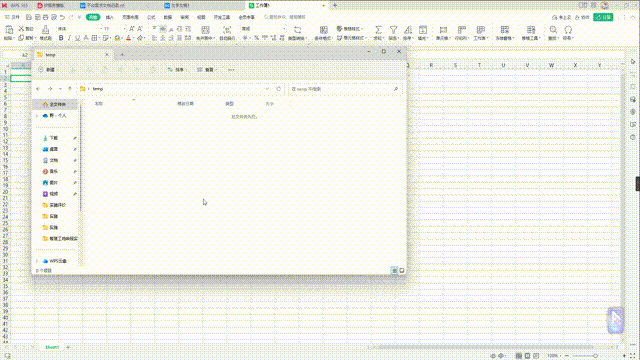Click the Symbol omega icon
640x360 pixels.
click(x=568, y=30)
